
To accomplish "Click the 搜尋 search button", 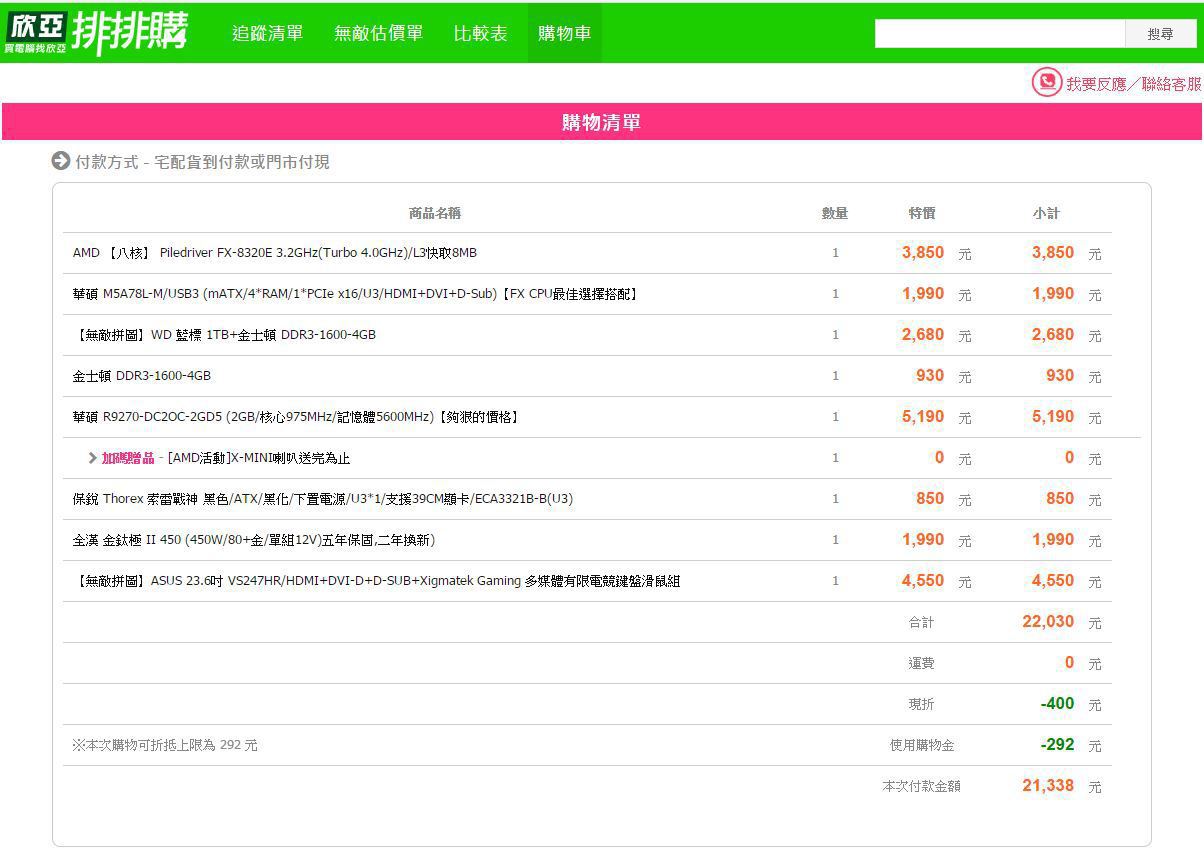I will [x=1161, y=34].
